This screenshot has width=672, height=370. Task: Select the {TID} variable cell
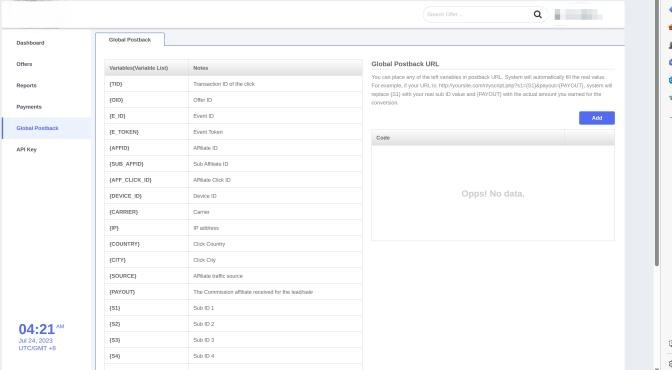coord(147,84)
